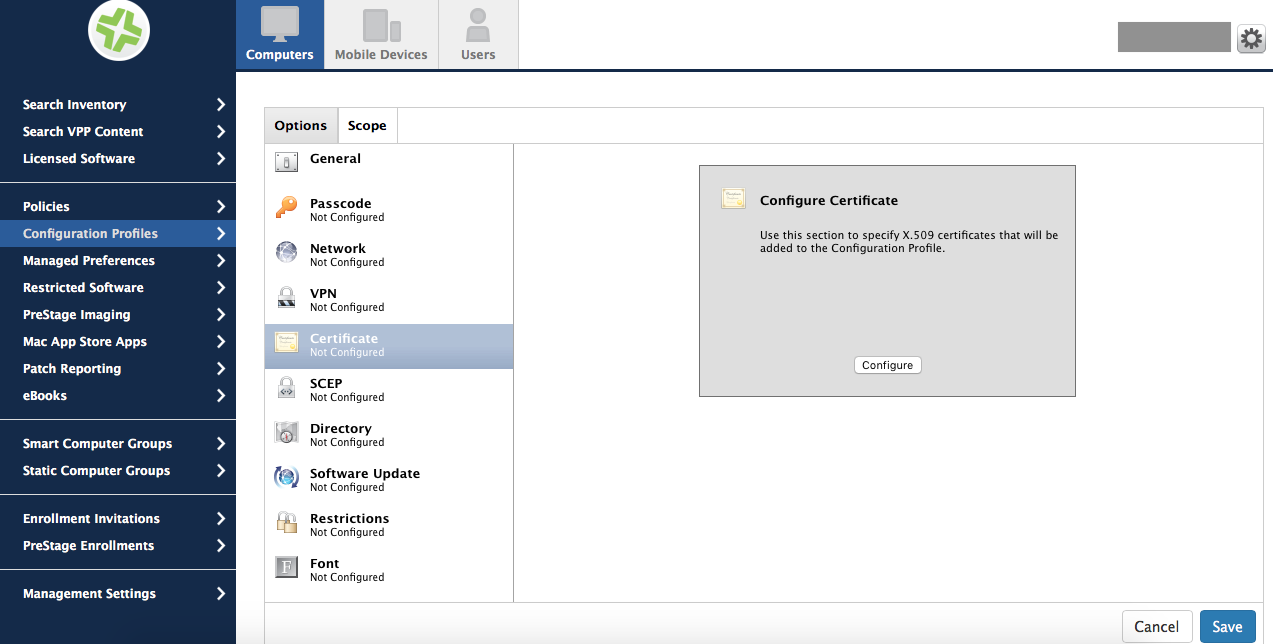Select the Directory payload label

[x=341, y=428]
